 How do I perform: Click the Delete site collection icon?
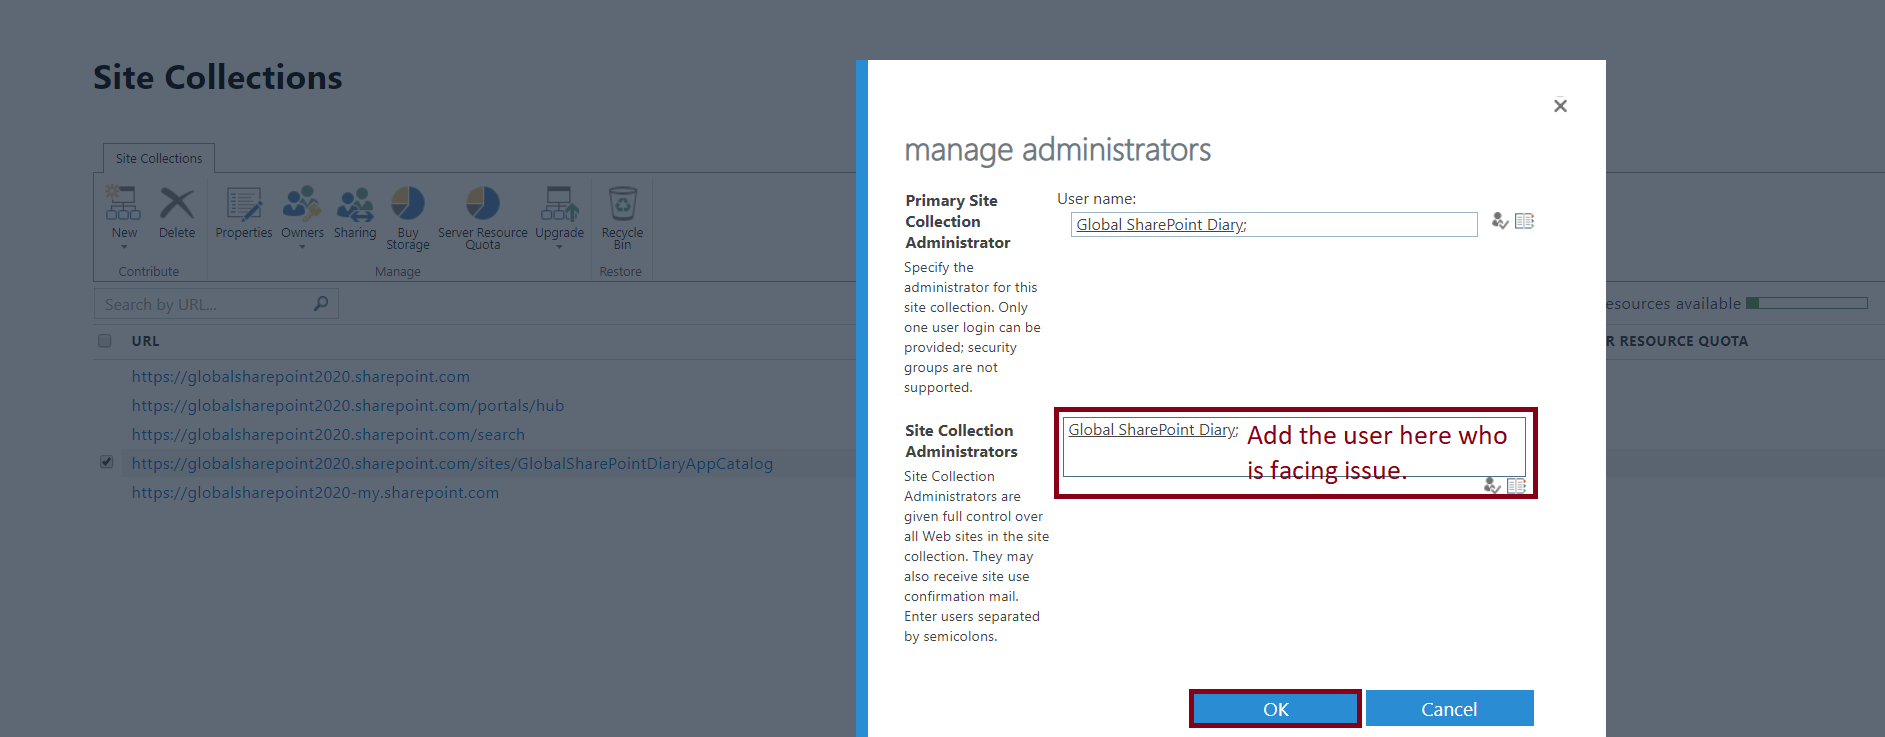(177, 204)
